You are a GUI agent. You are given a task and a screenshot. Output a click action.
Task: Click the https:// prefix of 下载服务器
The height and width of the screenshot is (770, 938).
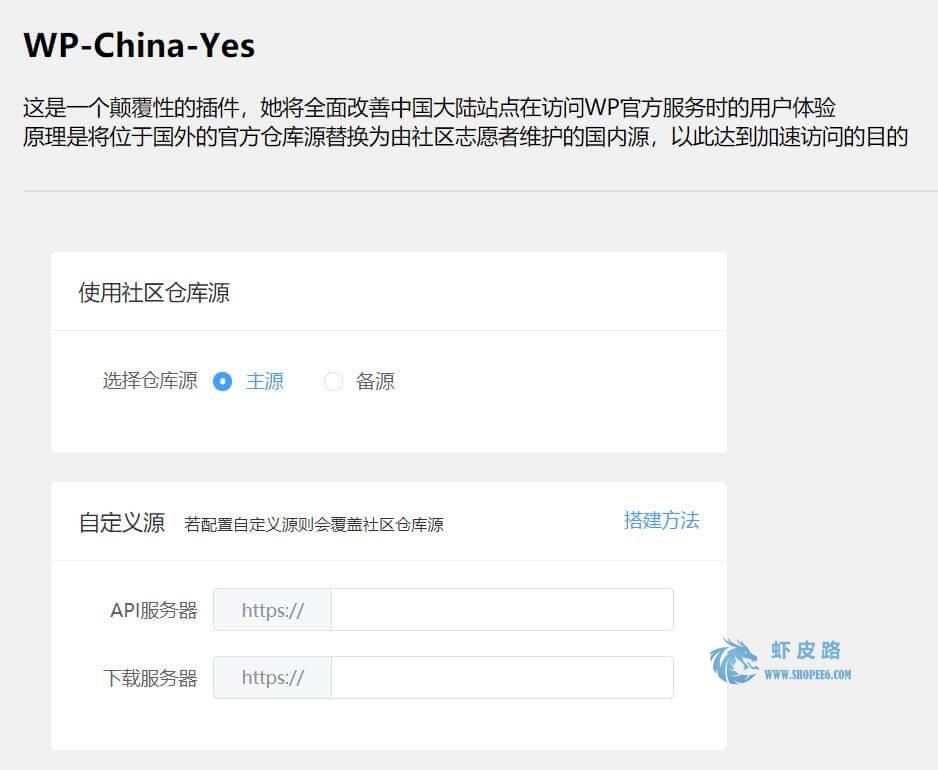tap(273, 677)
